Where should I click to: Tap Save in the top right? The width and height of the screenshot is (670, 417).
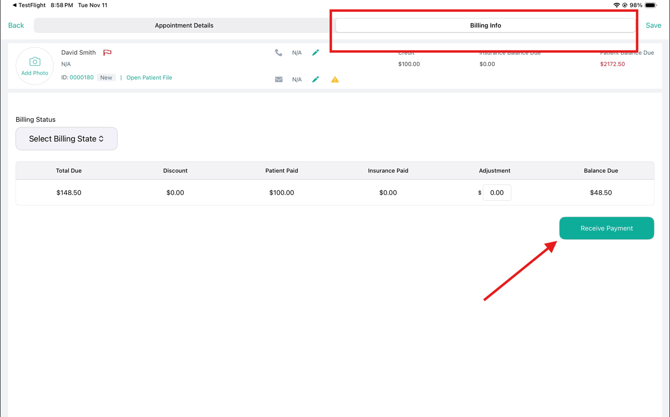(653, 25)
